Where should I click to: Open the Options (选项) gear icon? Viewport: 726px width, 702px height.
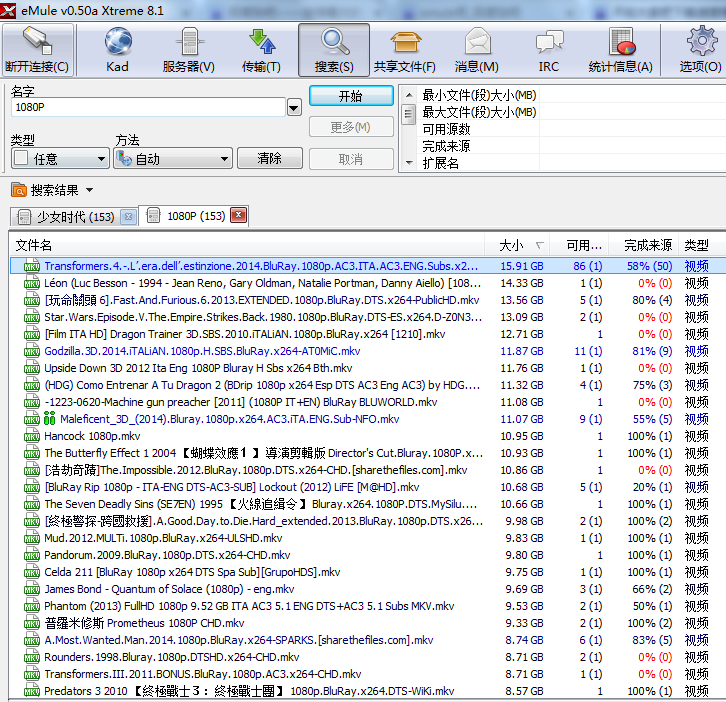point(701,40)
